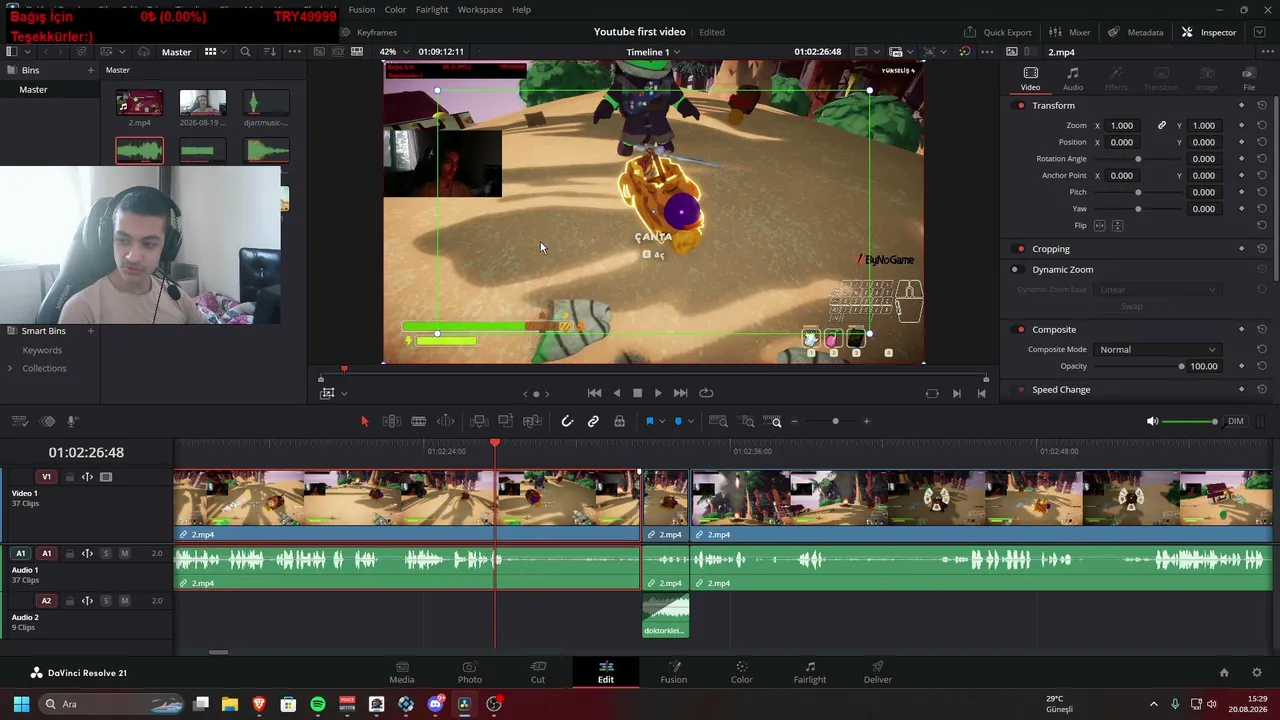Adjust the Rotation Angle slider handle
1280x720 pixels.
(x=1138, y=159)
